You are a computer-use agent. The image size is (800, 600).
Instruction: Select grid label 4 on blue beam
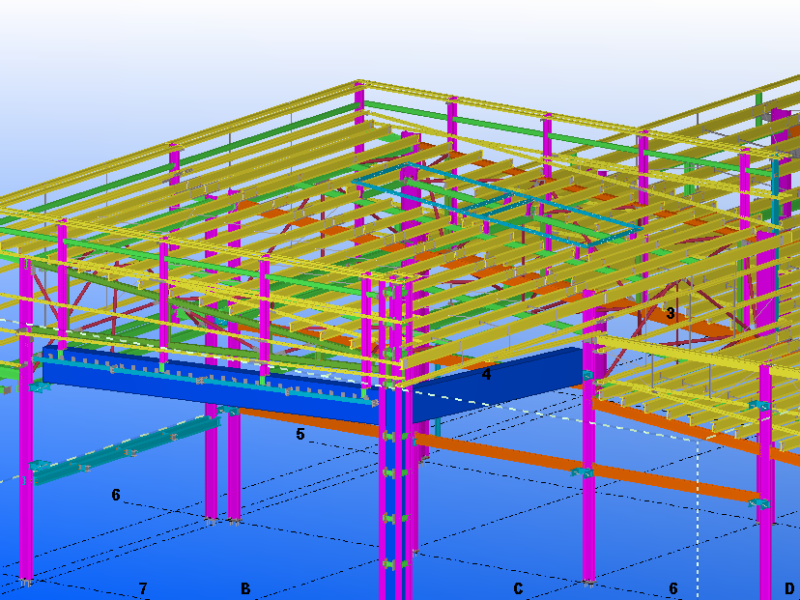(x=486, y=374)
